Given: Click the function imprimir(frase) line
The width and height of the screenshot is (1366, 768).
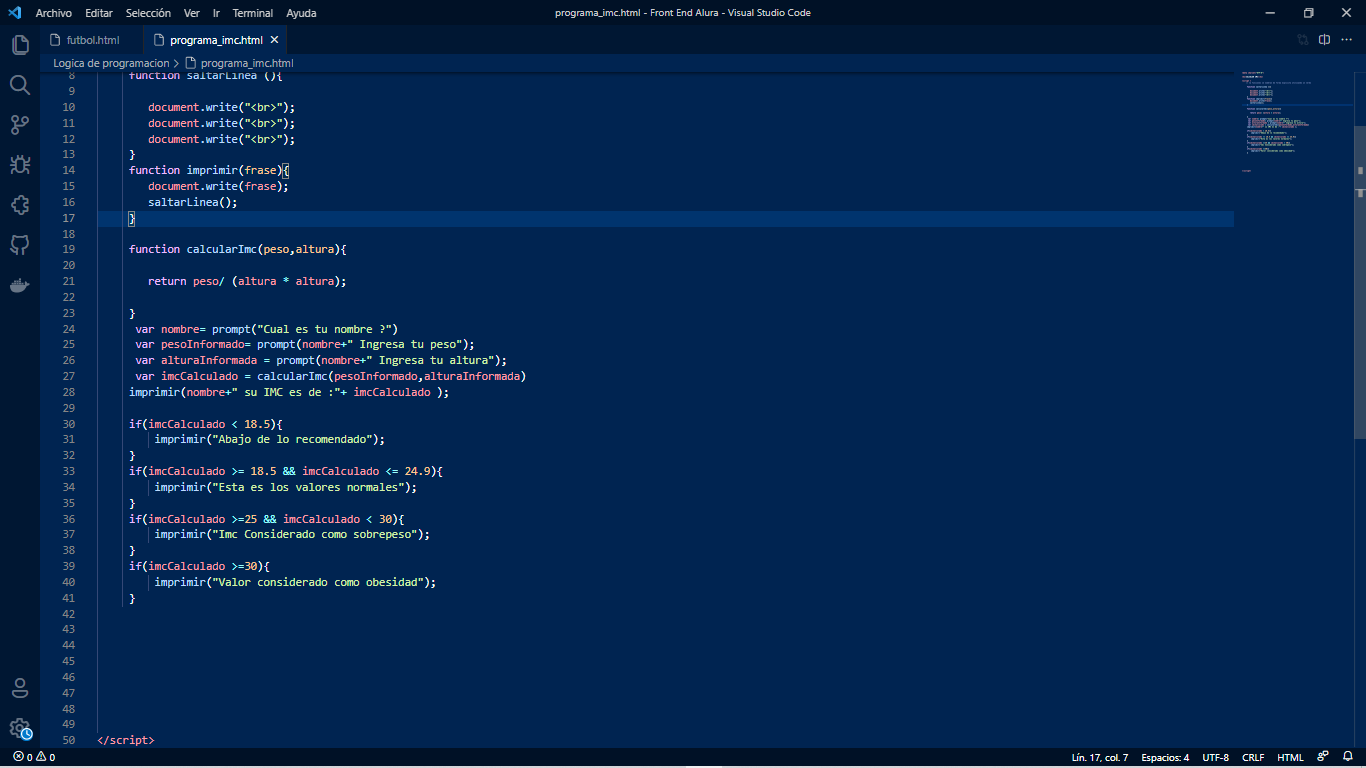Looking at the screenshot, I should coord(209,170).
